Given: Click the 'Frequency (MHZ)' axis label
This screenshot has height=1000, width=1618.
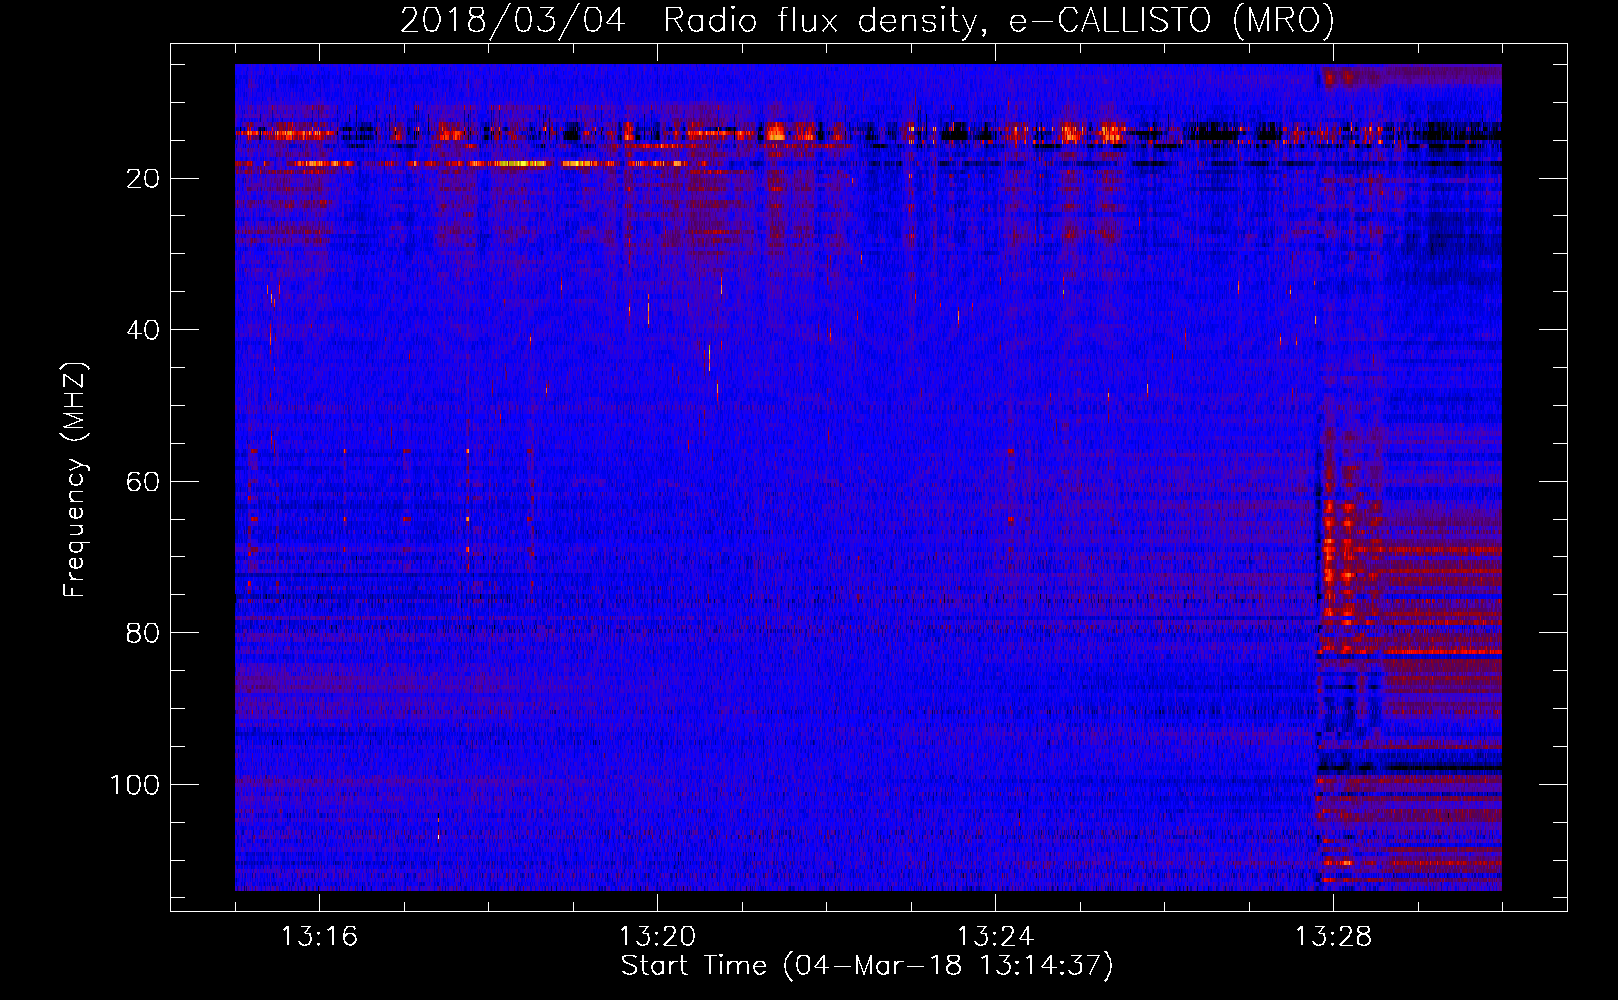Looking at the screenshot, I should coord(75,480).
